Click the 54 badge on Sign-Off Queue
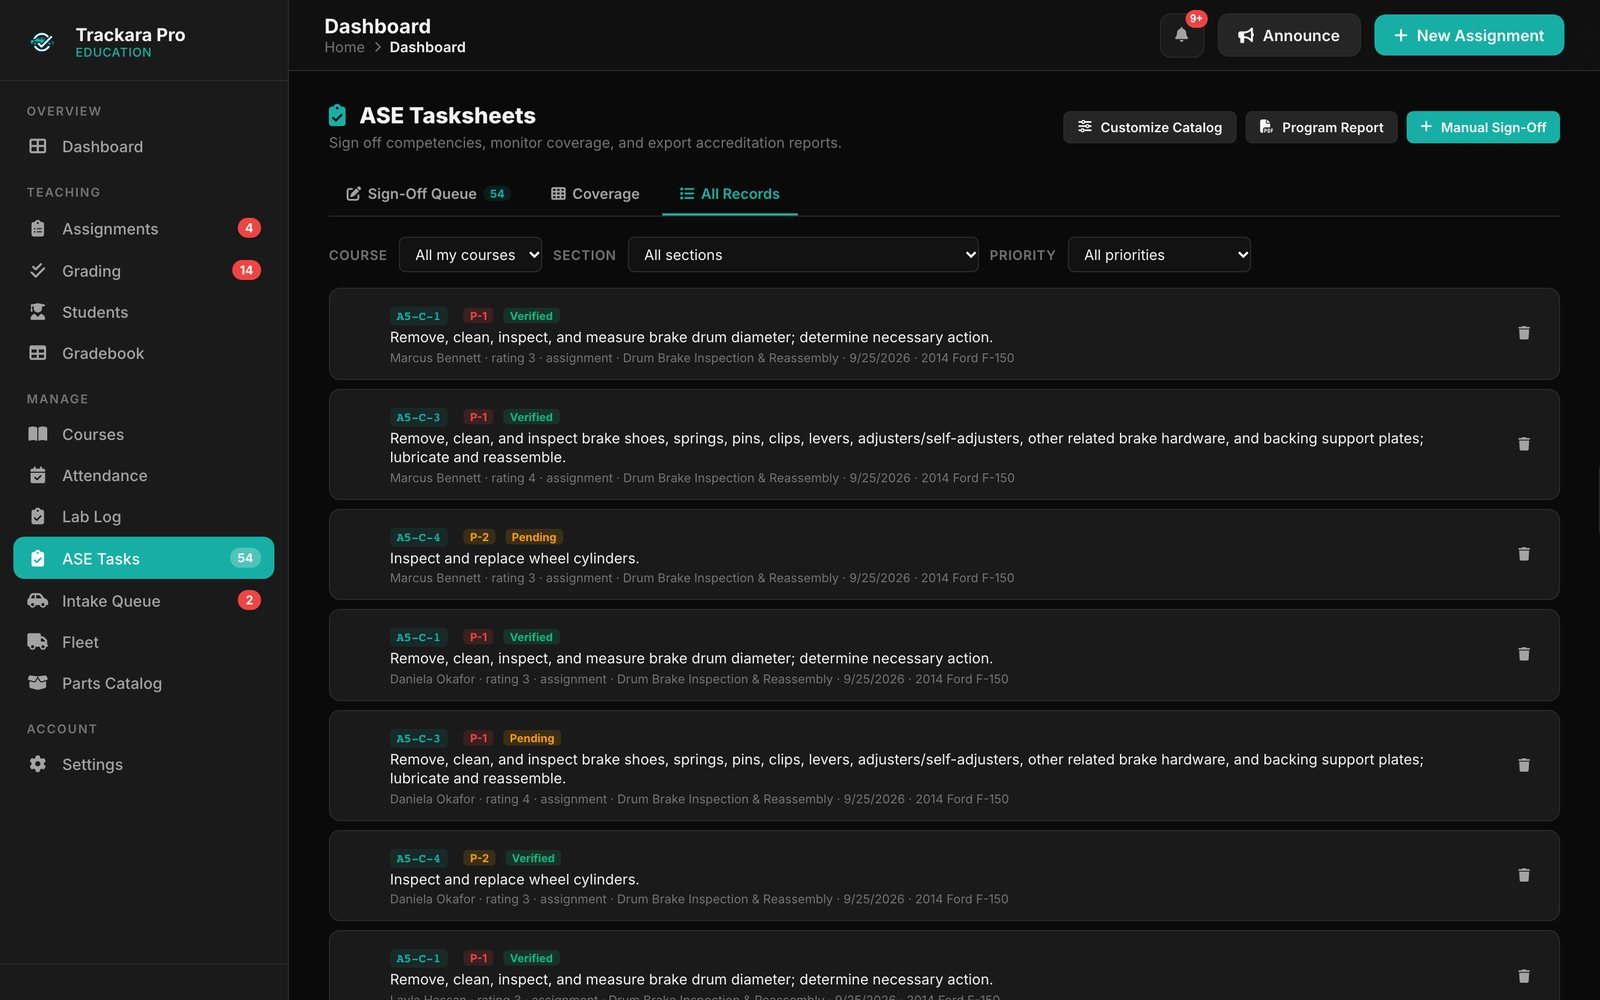The height and width of the screenshot is (1000, 1600). [497, 194]
